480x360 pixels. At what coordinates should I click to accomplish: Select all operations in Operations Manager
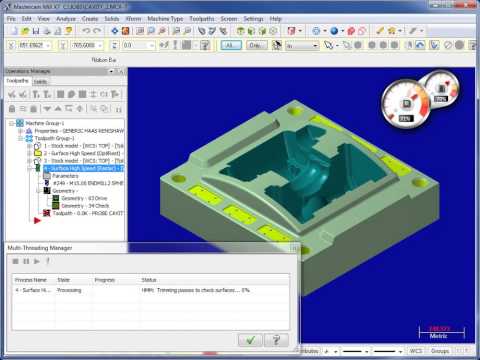coord(12,94)
